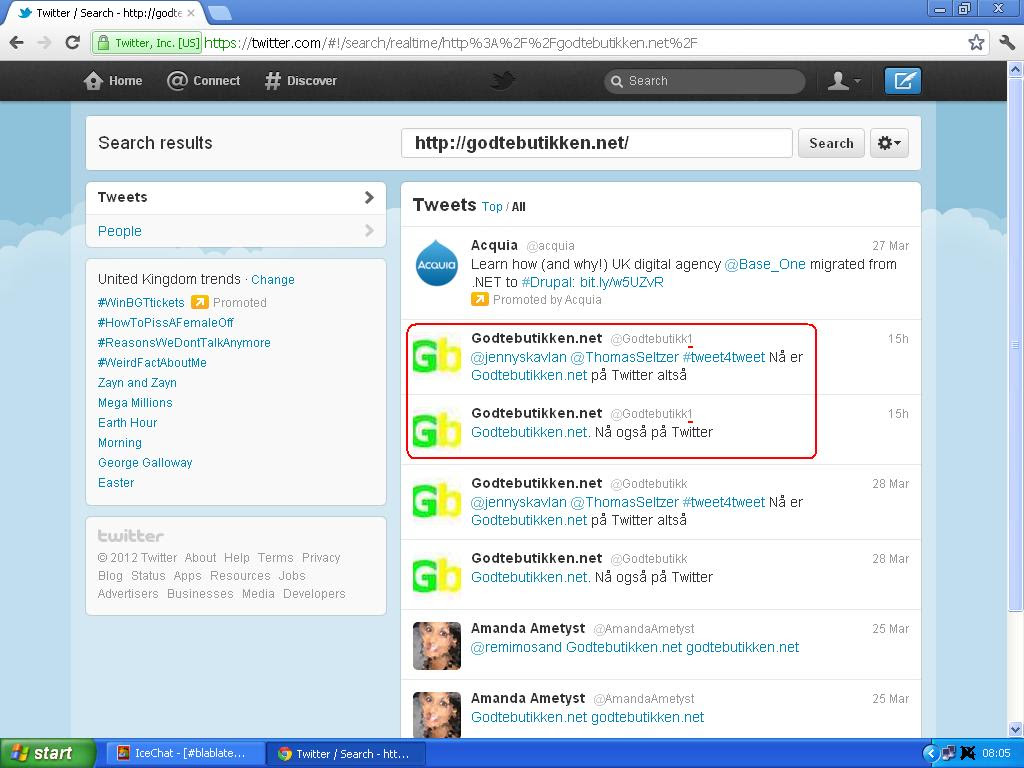Click the Twitter / Search Chrome taskbar button

[x=345, y=753]
